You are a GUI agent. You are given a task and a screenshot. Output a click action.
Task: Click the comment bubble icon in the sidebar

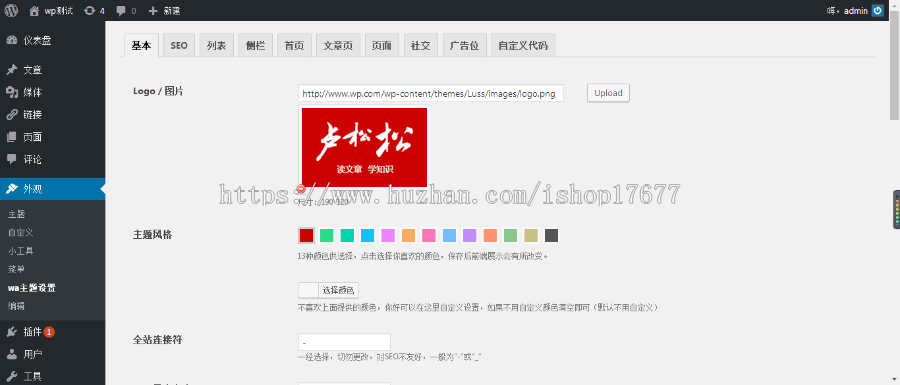point(11,159)
